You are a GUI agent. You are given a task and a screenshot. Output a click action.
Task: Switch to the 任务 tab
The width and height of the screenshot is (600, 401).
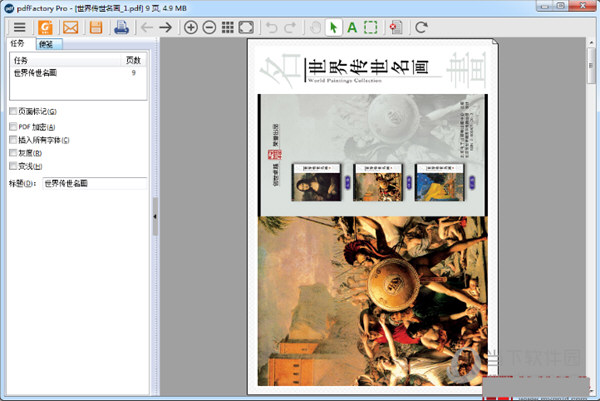click(x=18, y=44)
